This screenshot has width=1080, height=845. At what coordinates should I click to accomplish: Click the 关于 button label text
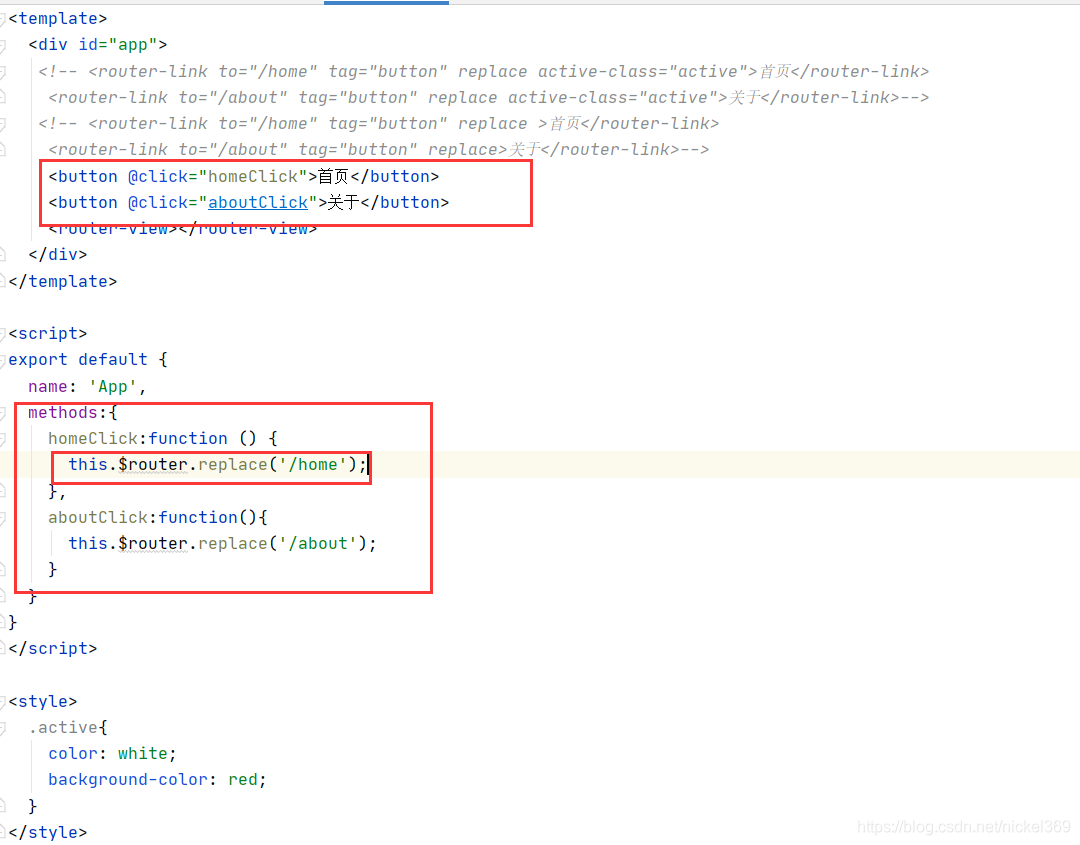344,203
